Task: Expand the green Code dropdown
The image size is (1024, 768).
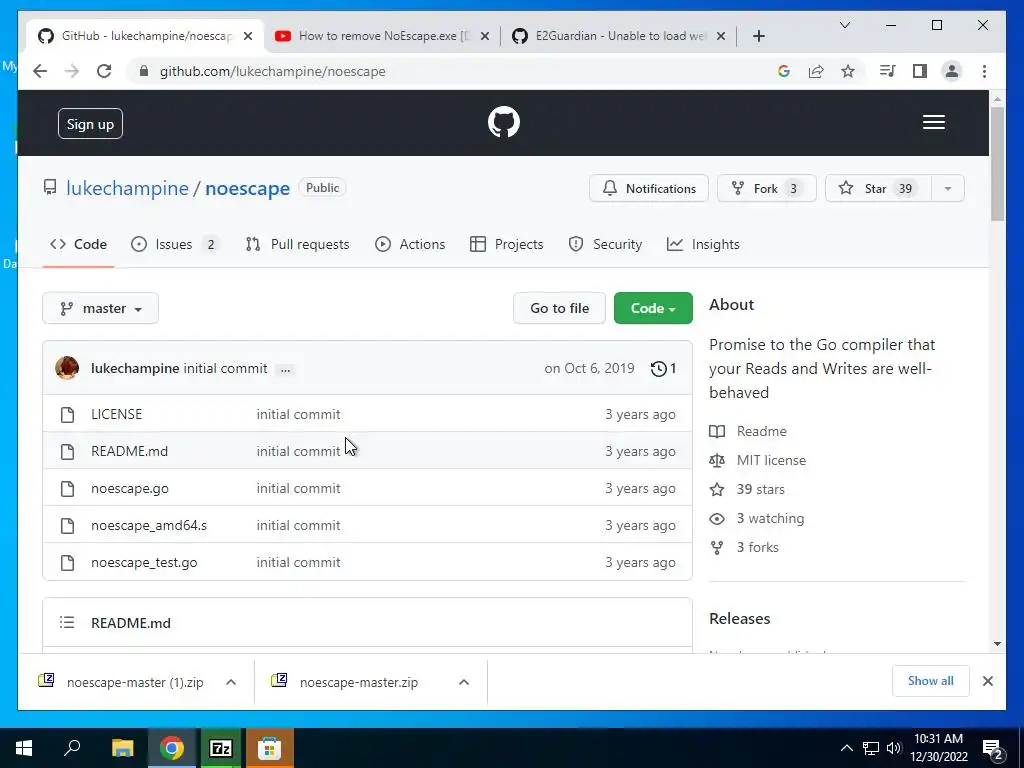Action: (x=653, y=308)
